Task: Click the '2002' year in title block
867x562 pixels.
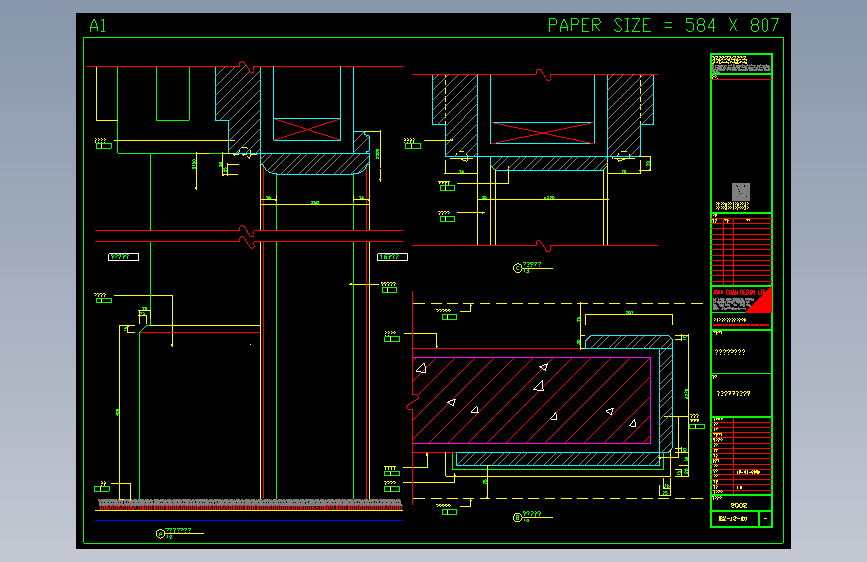Action: click(x=739, y=506)
